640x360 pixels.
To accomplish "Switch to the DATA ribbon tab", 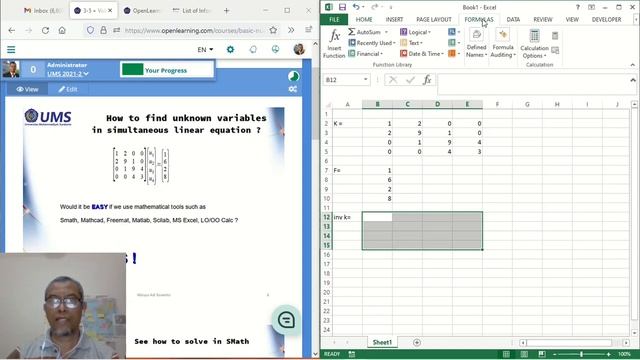I will (513, 19).
